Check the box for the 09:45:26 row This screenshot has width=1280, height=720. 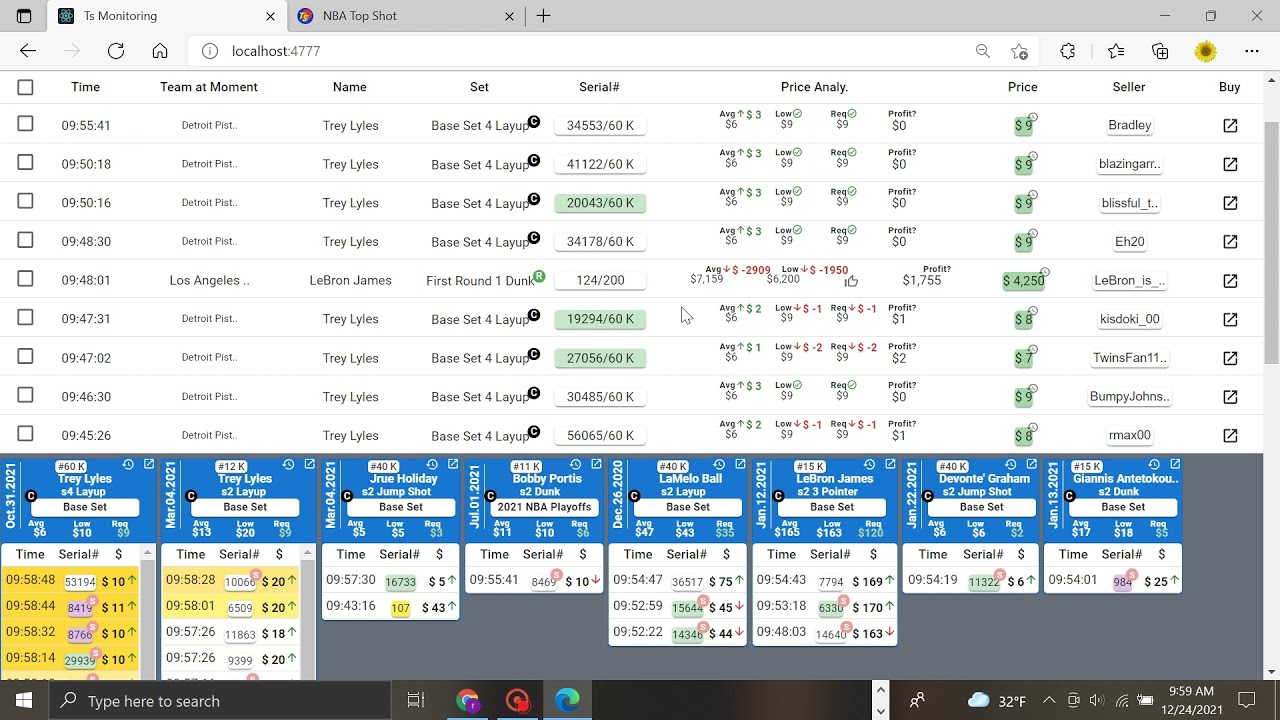pyautogui.click(x=25, y=434)
